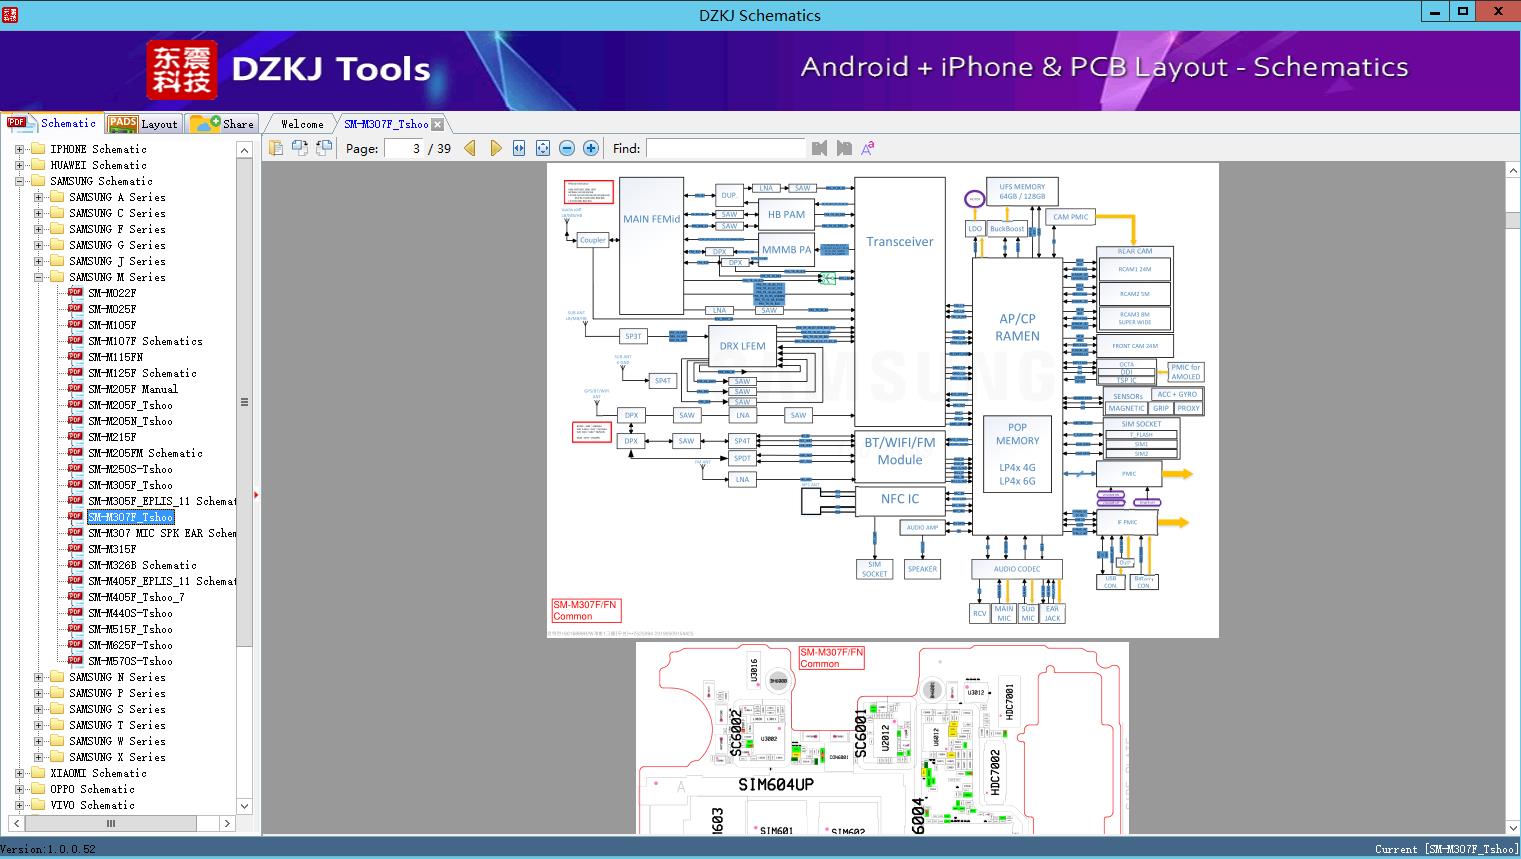Click the SM-M105F PDF icon

point(75,325)
